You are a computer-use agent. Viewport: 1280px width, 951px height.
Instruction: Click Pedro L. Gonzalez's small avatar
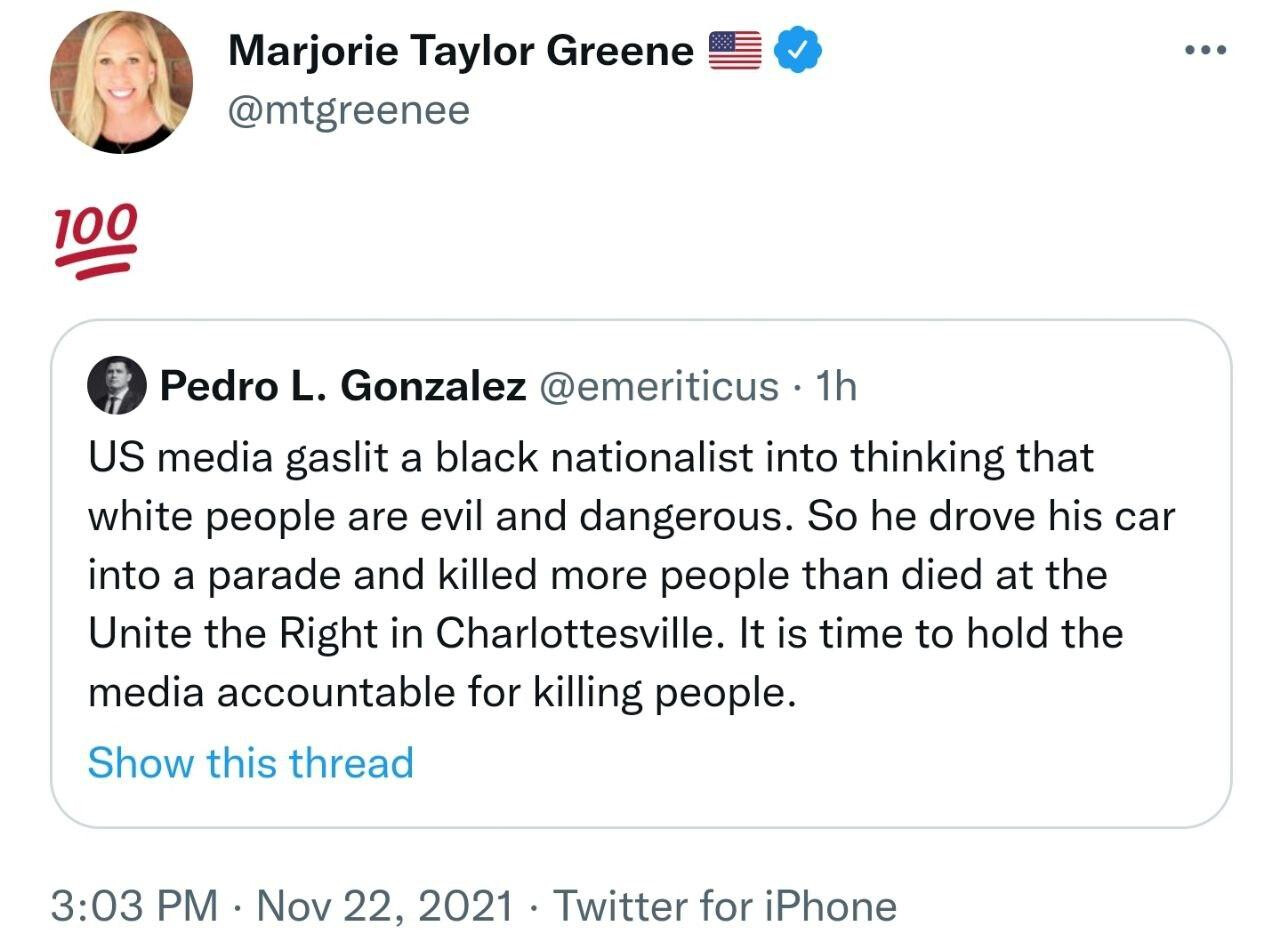pyautogui.click(x=117, y=386)
